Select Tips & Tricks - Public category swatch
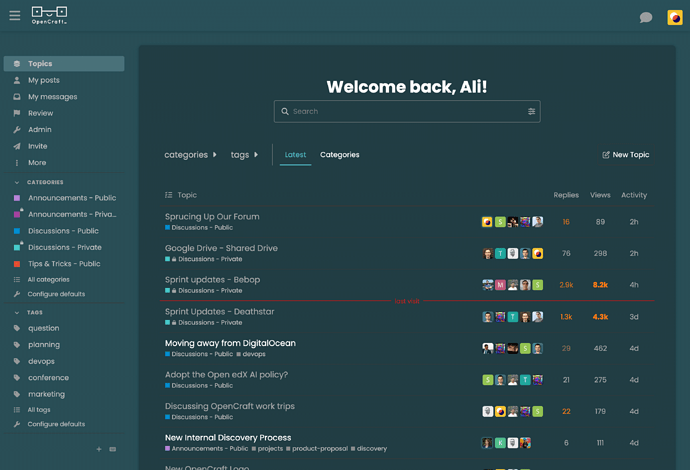Screen dimensions: 690x470 17,264
